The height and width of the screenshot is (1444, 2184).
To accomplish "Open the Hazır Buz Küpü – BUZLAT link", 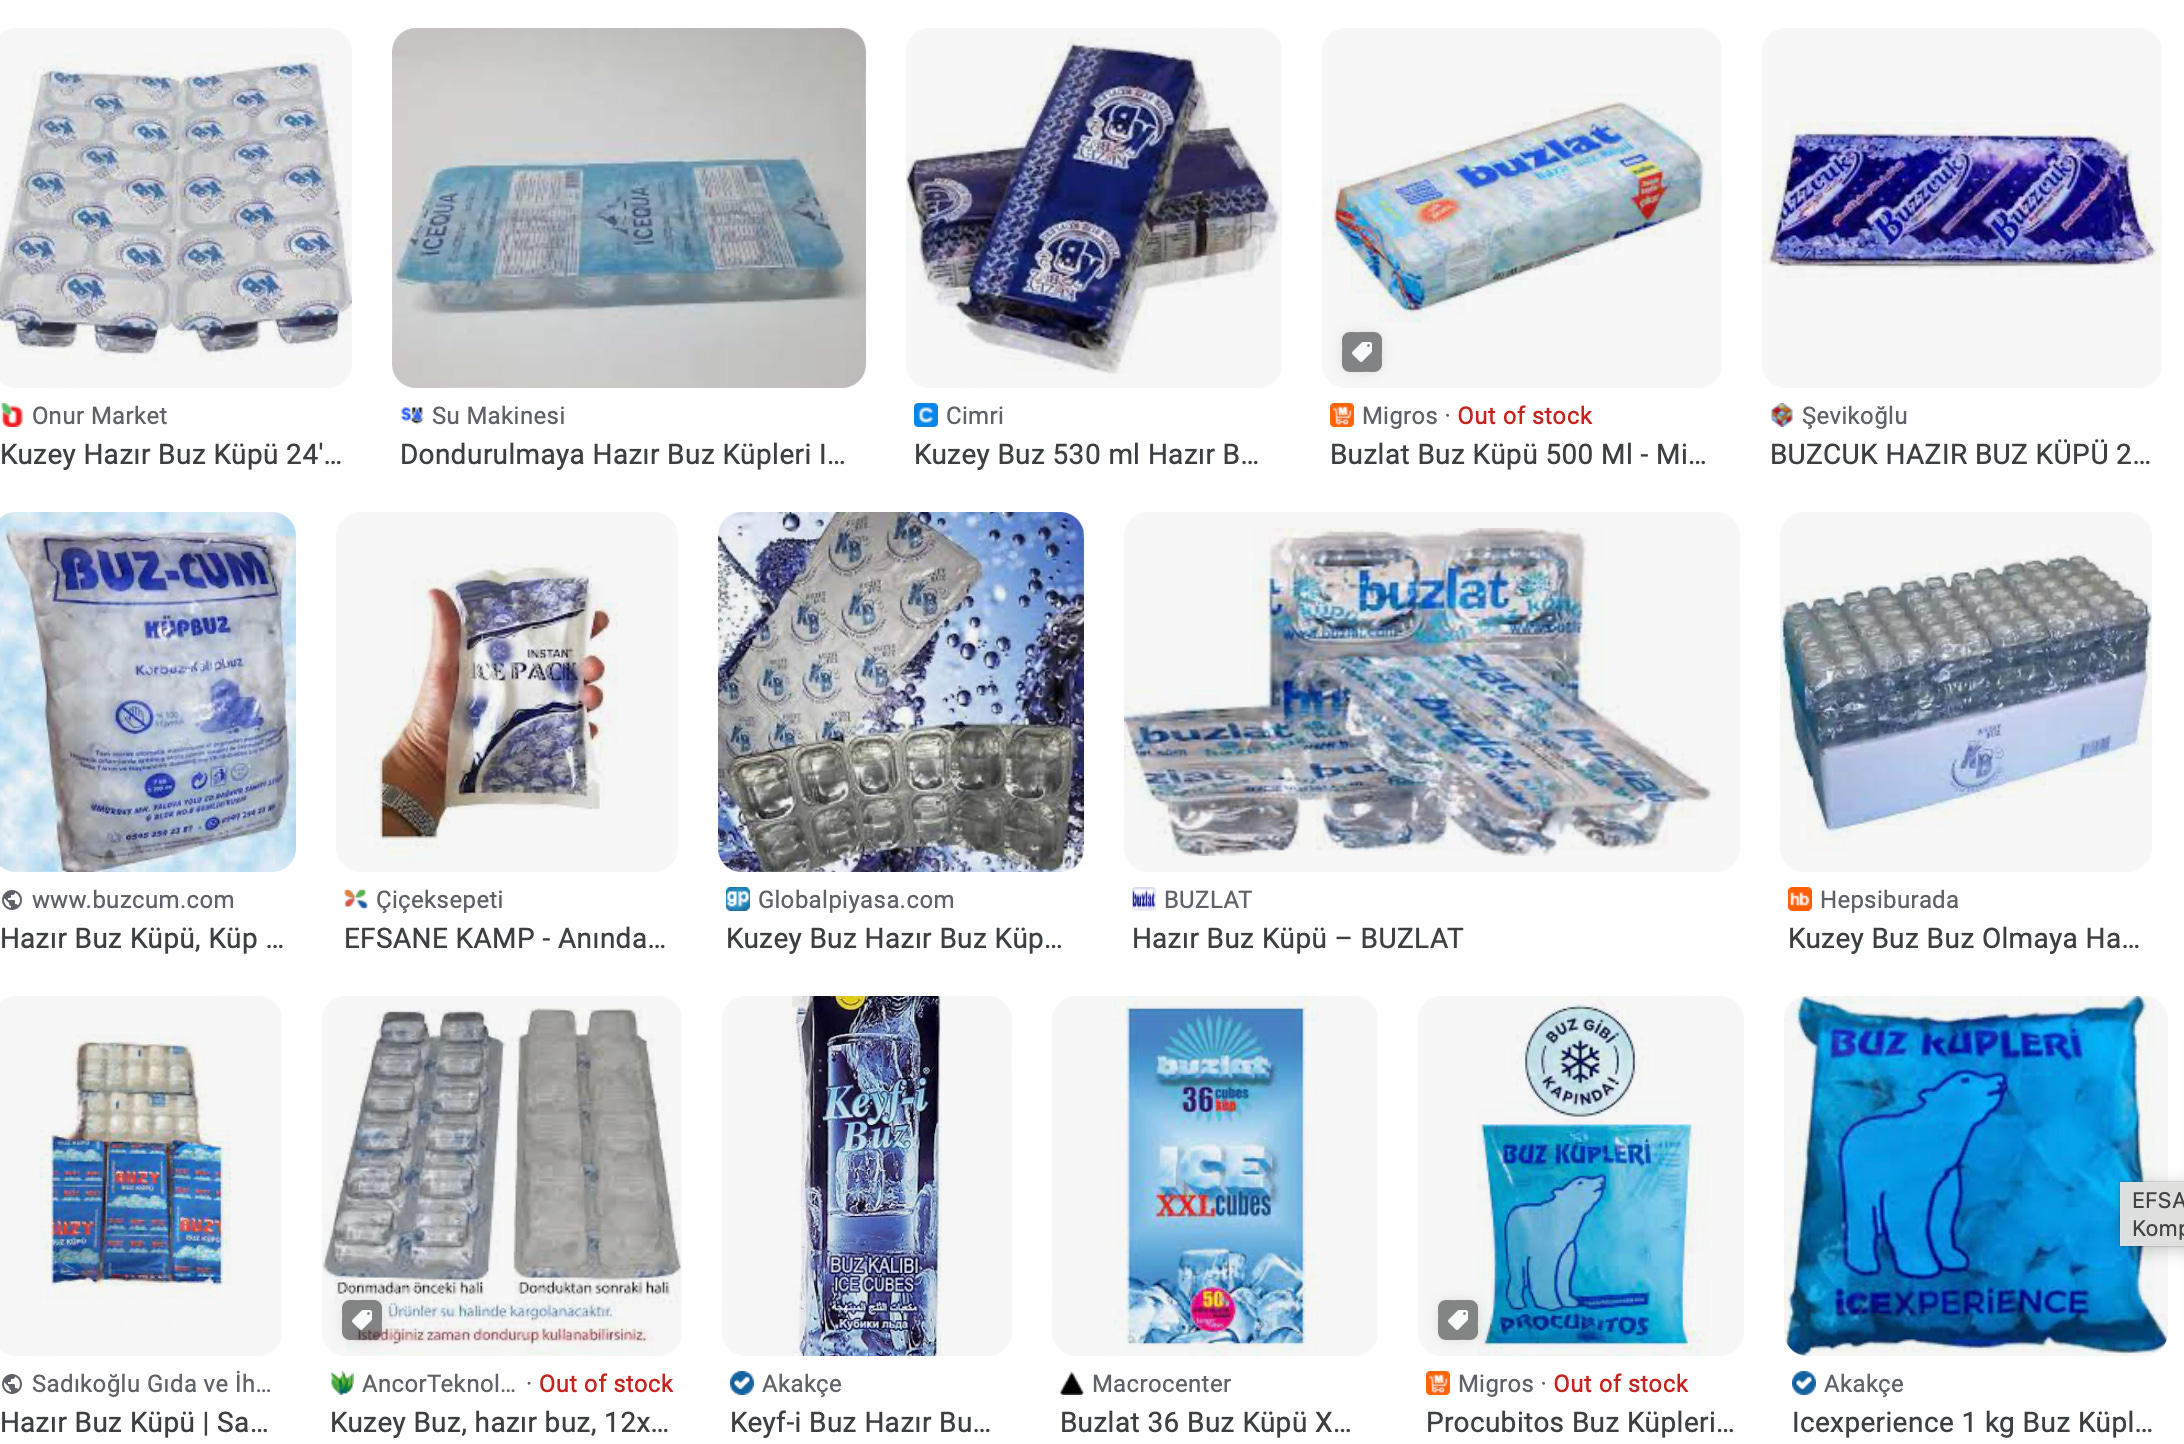I will coord(1297,938).
